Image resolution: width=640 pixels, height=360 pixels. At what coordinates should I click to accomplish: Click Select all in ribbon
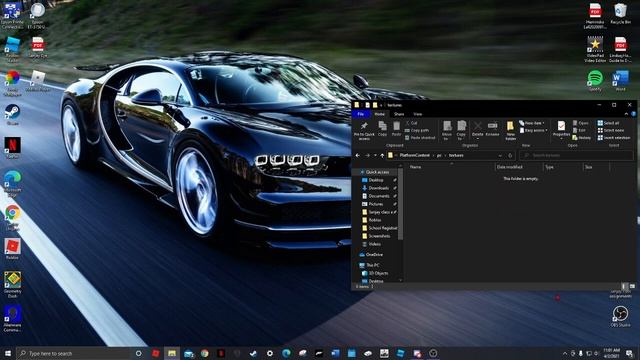[x=608, y=123]
